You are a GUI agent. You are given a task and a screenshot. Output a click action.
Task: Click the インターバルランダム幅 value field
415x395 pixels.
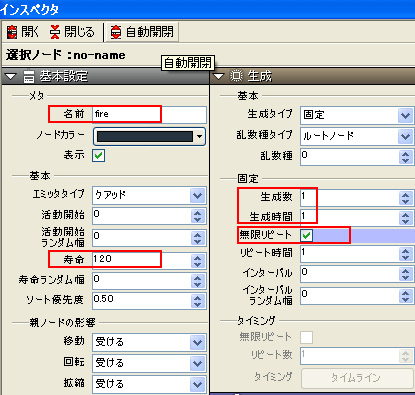[x=350, y=296]
